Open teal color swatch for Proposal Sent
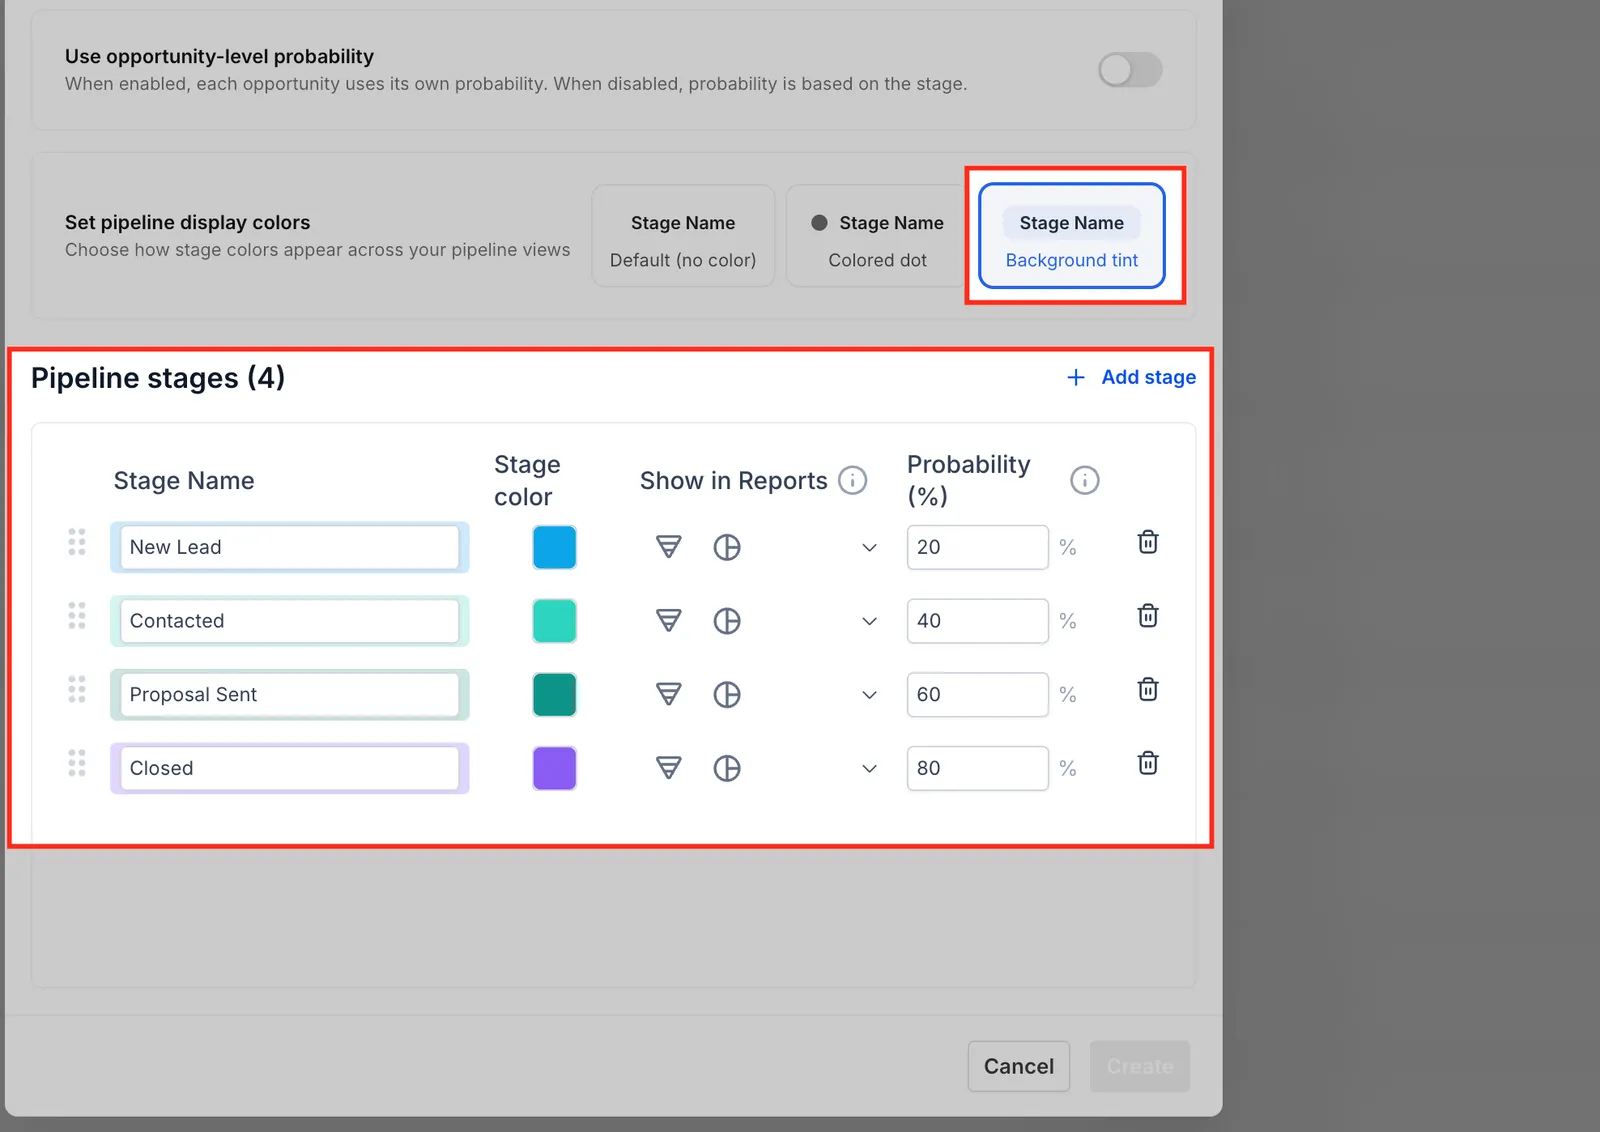This screenshot has height=1132, width=1600. click(x=554, y=695)
